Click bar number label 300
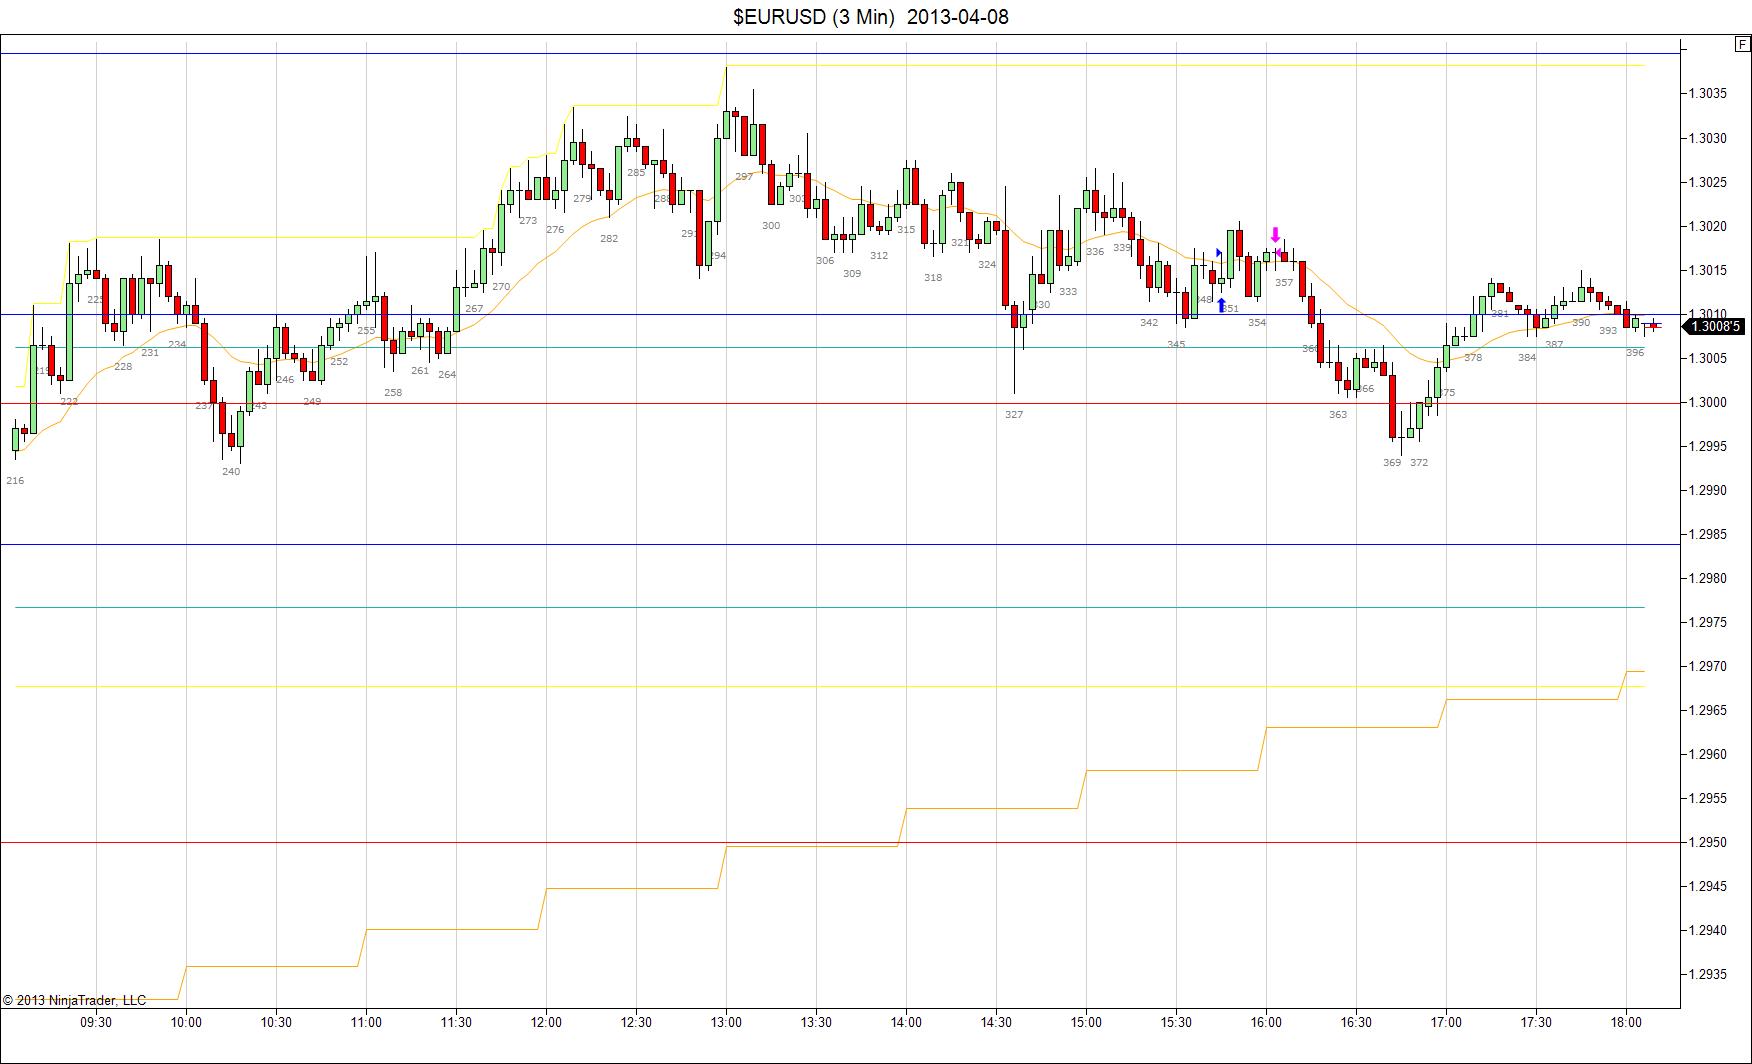Viewport: 1752px width, 1064px height. [x=771, y=226]
